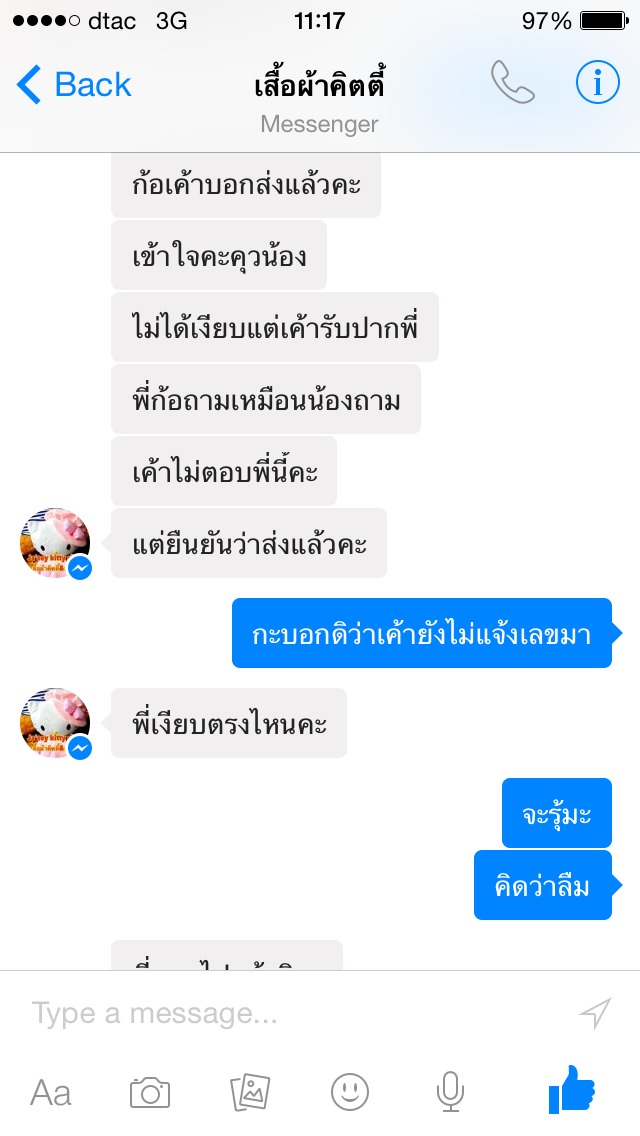This screenshot has height=1136, width=640.
Task: Tap the send arrow icon
Action: (x=596, y=1013)
